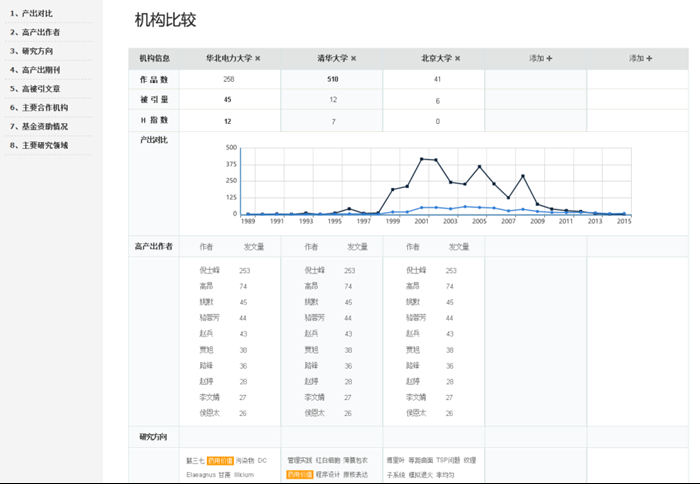Viewport: 700px width, 484px height.
Task: Click the 2005 peak point on dark chart line
Action: (479, 167)
